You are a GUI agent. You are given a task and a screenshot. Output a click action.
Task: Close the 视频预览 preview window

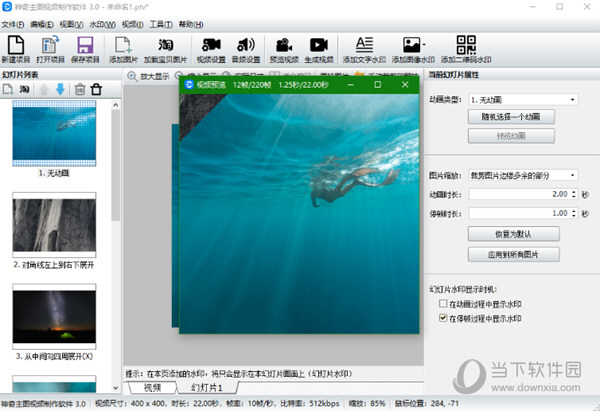pos(405,85)
